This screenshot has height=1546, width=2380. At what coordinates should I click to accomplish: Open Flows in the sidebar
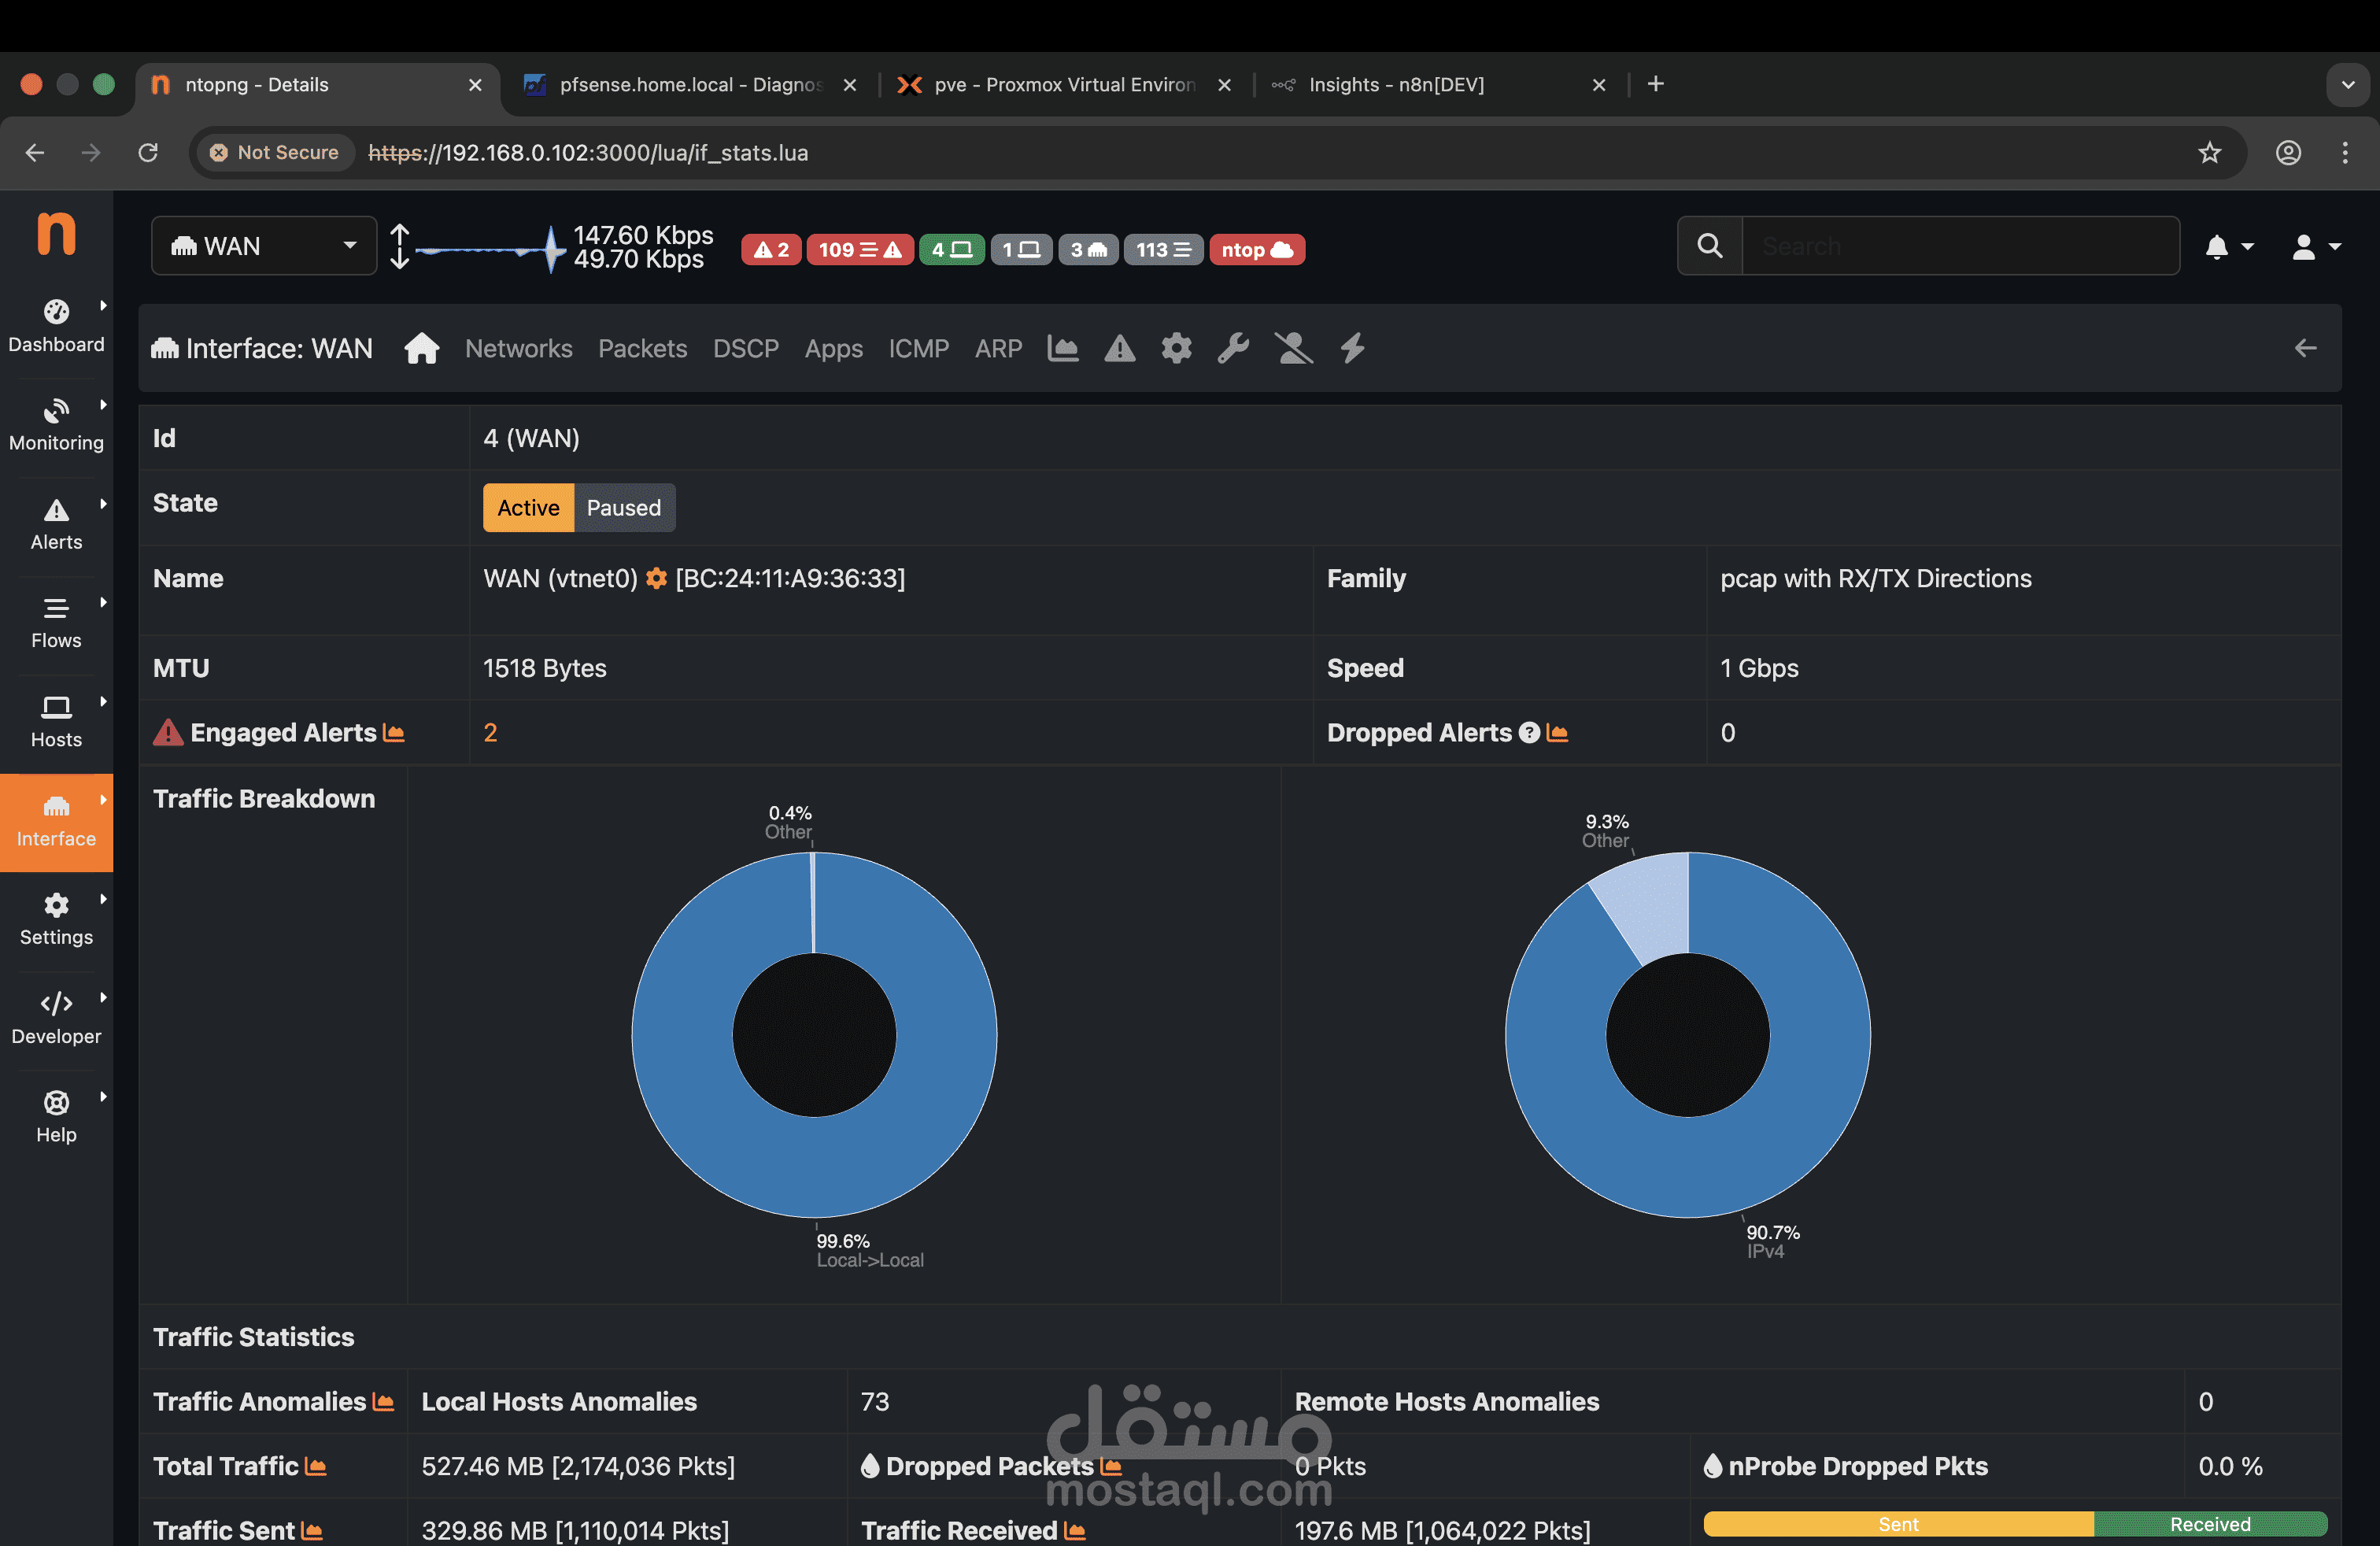[56, 622]
